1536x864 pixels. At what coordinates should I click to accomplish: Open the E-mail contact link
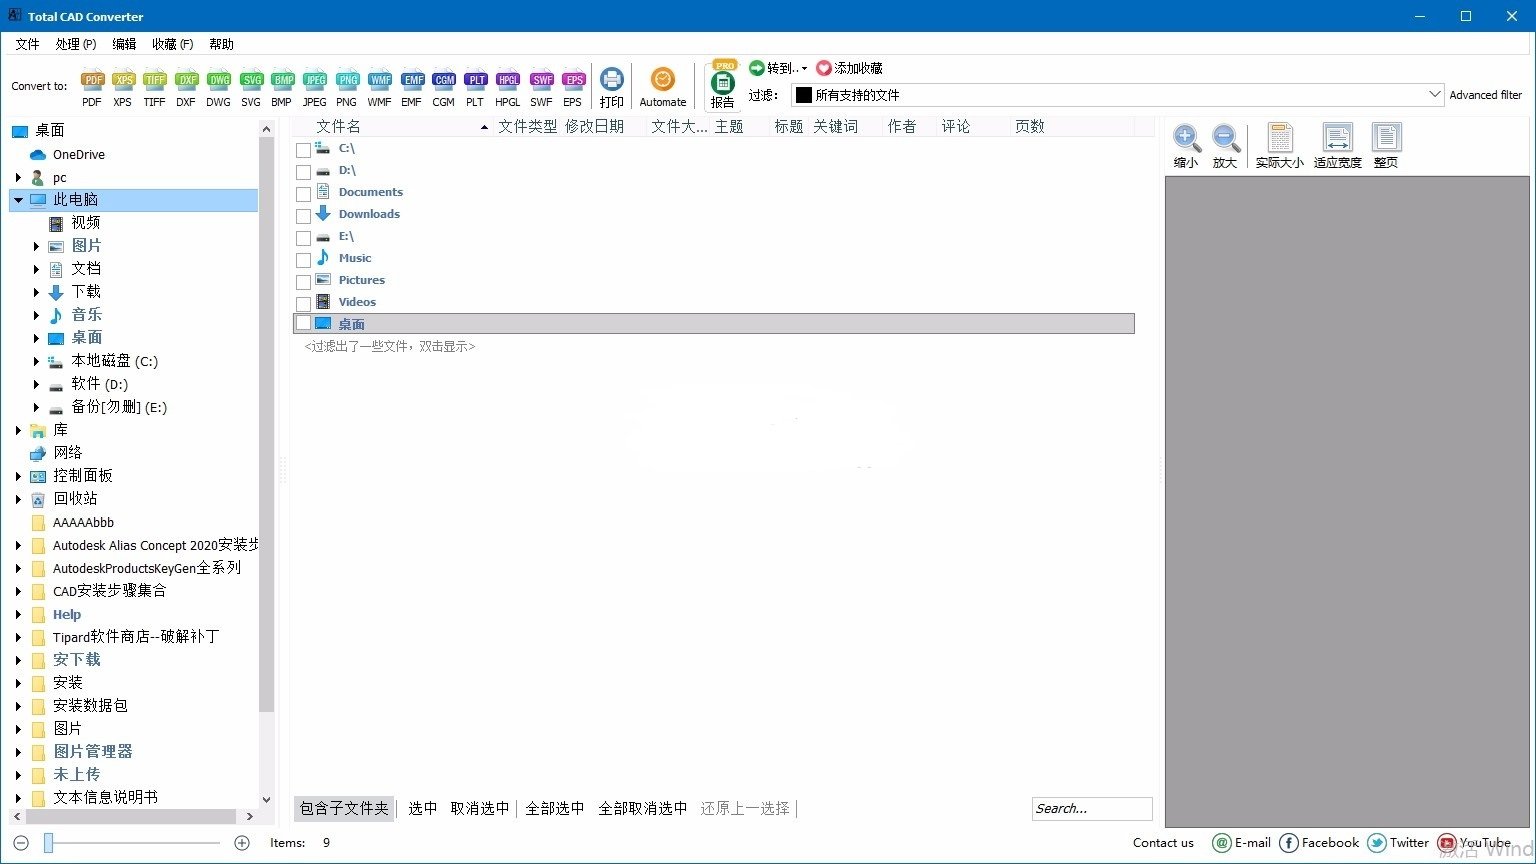(x=1241, y=843)
